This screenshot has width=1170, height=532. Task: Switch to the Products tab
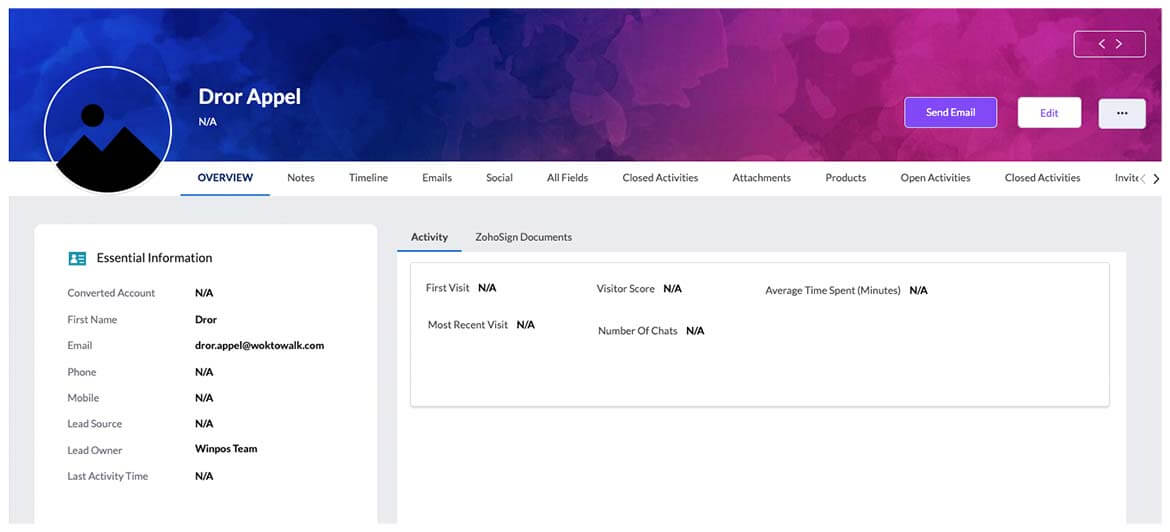(845, 178)
